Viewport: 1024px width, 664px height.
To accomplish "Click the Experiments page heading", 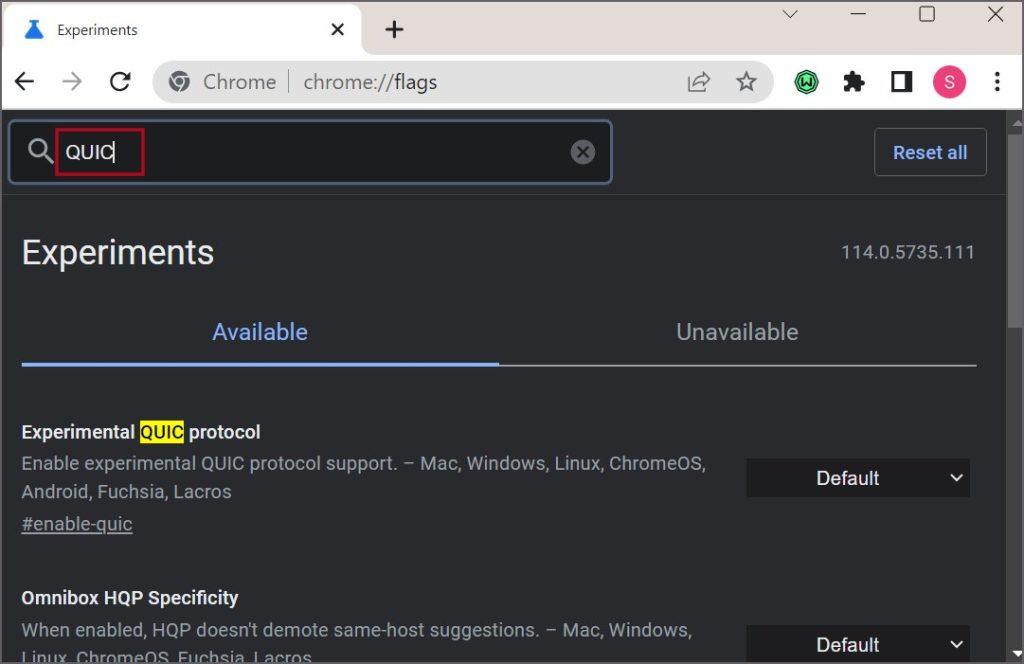I will (x=118, y=253).
